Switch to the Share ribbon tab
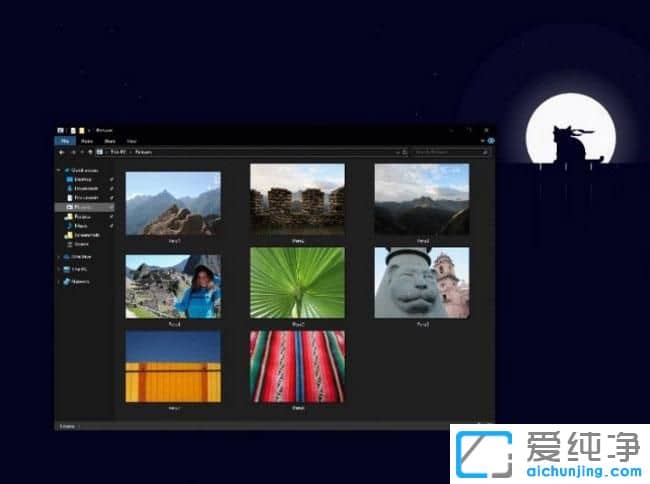Viewport: 650px width, 484px height. tap(110, 141)
